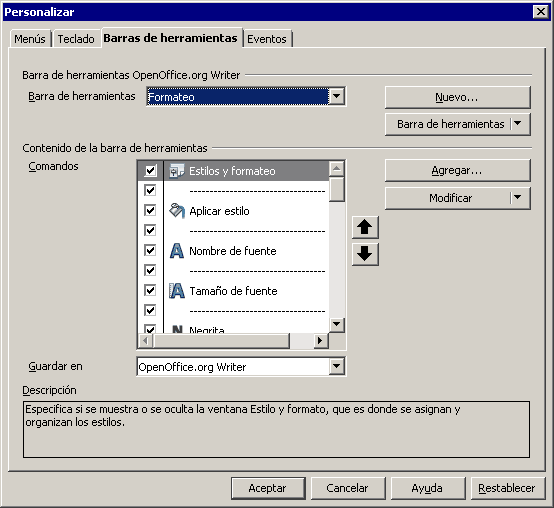The image size is (554, 508).
Task: Toggle separator checkbox below Estilos y formateo
Action: pos(150,190)
